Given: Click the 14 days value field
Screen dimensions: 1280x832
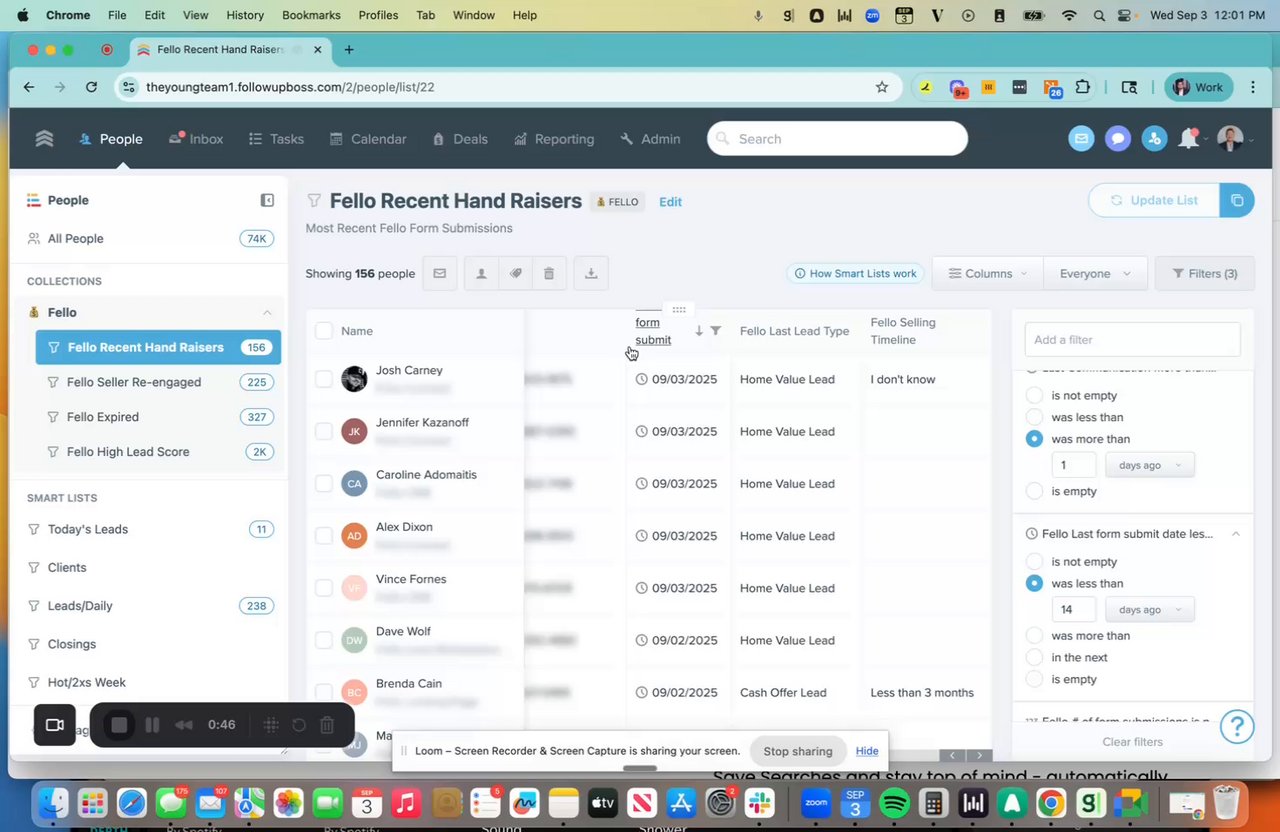Looking at the screenshot, I should 1073,609.
